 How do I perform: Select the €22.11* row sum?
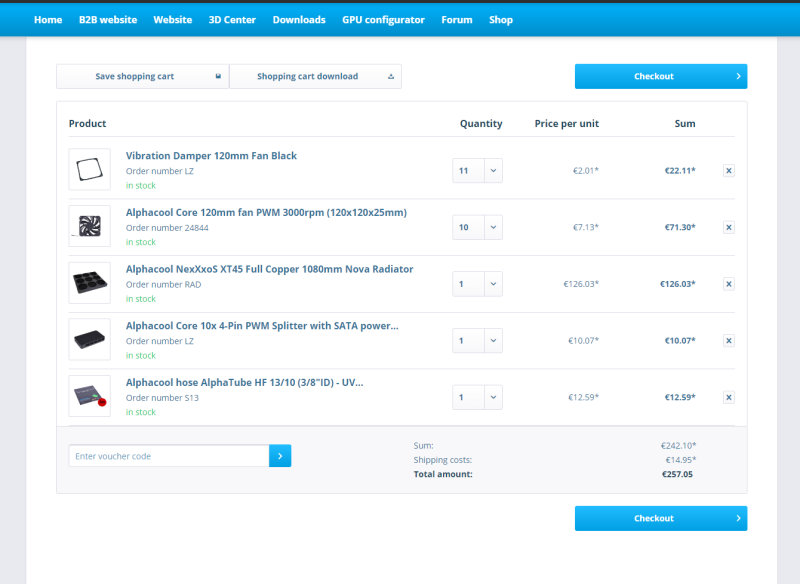680,170
